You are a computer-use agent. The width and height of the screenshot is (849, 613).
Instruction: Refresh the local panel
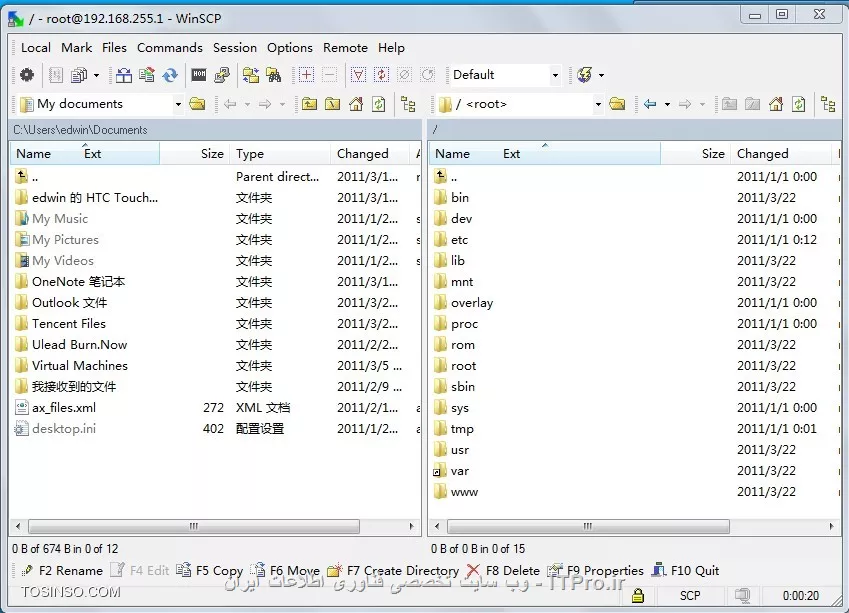(x=379, y=104)
